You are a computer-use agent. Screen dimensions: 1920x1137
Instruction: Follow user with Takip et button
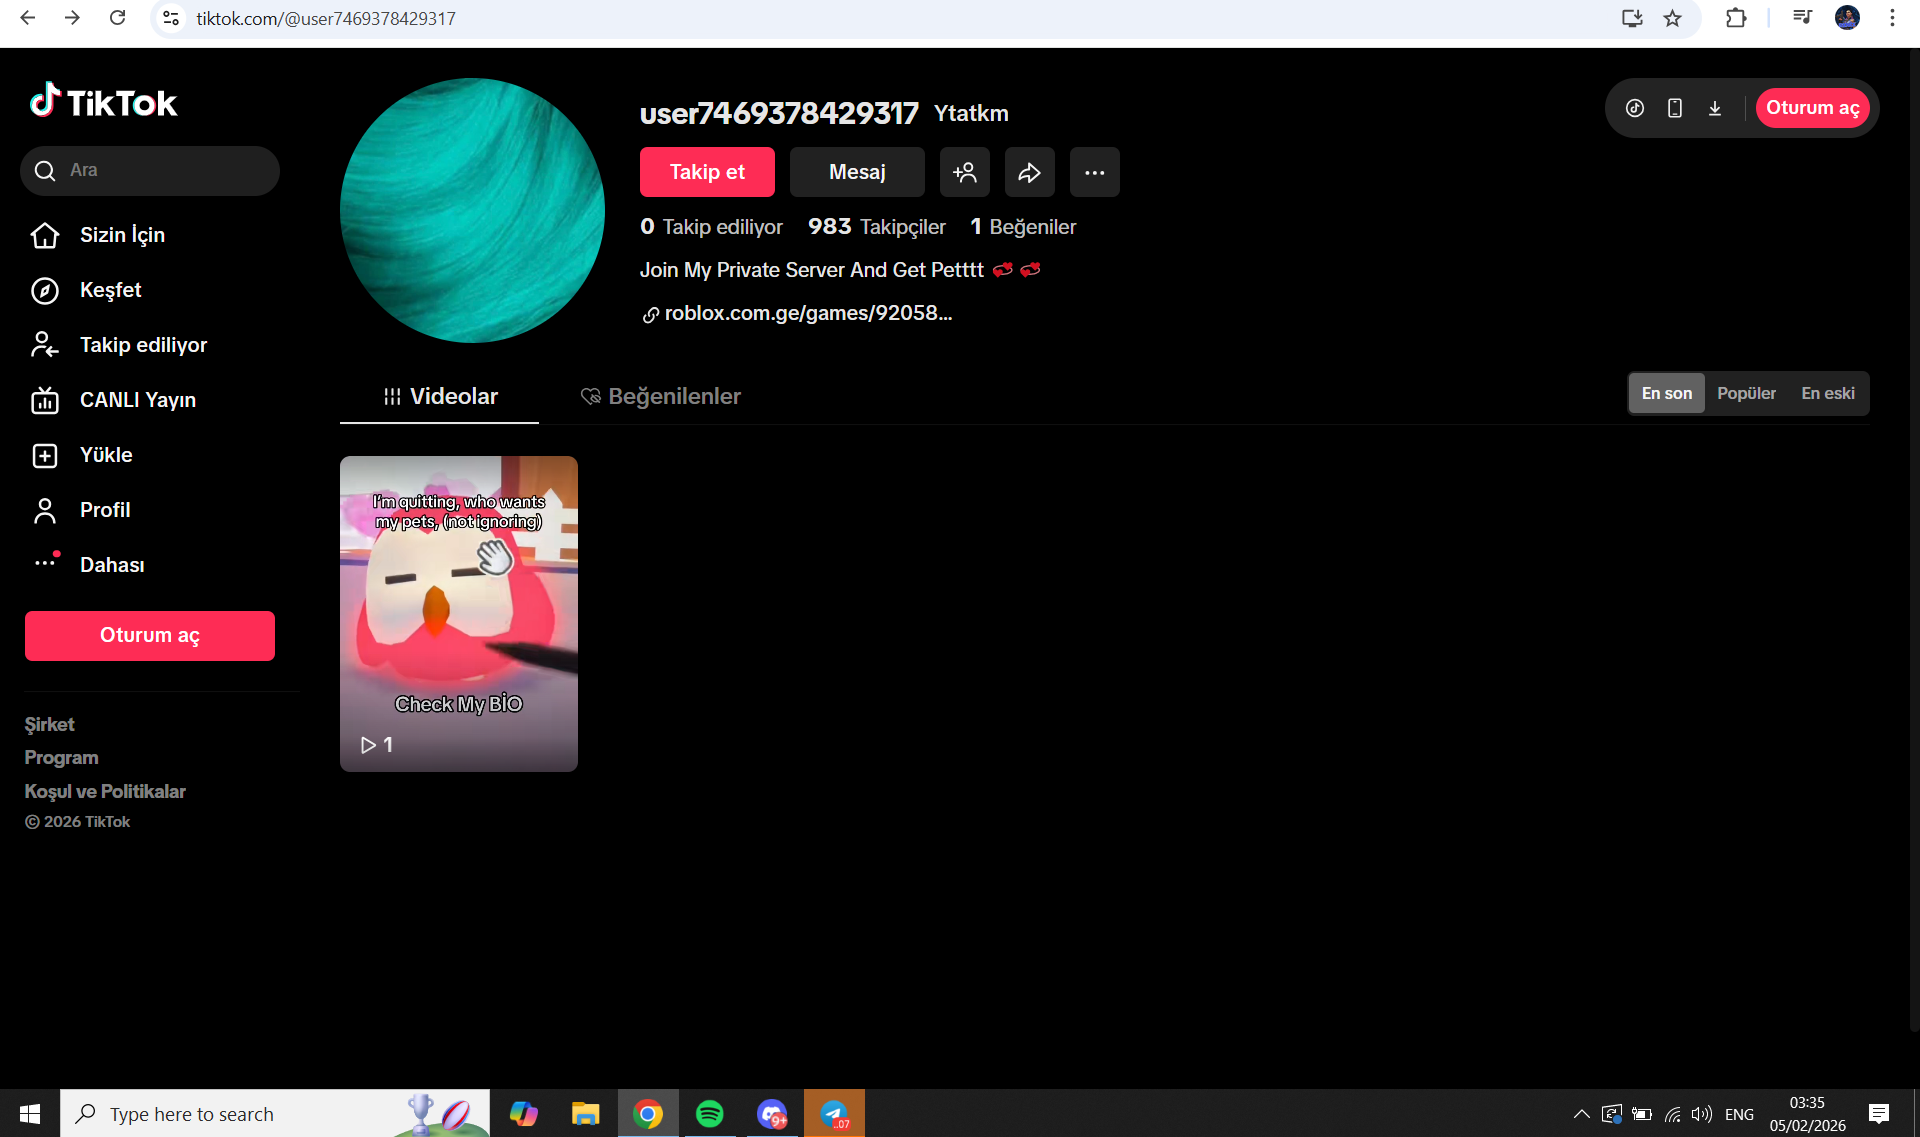[x=707, y=172]
